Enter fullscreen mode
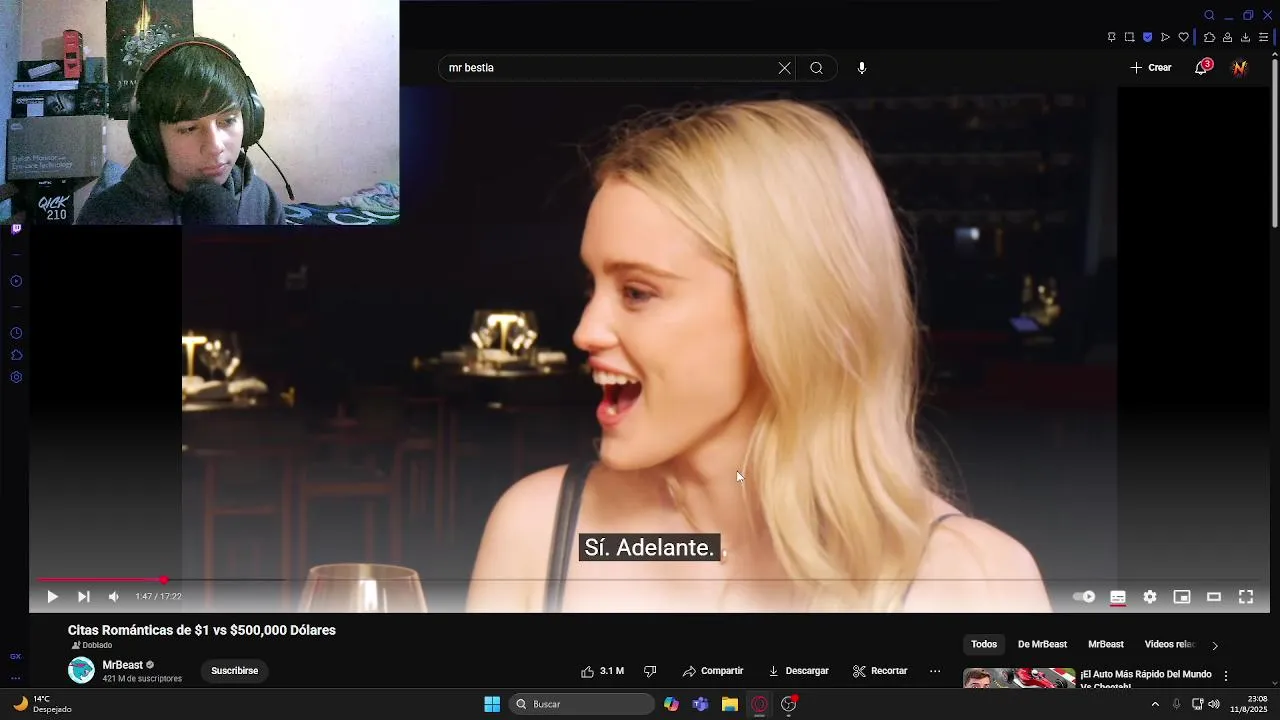1280x720 pixels. point(1246,597)
